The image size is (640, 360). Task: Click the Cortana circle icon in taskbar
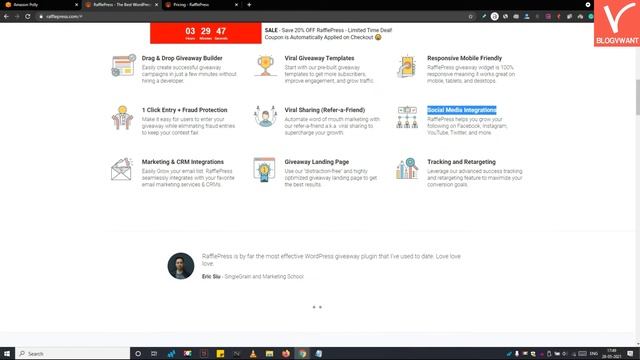[138, 353]
